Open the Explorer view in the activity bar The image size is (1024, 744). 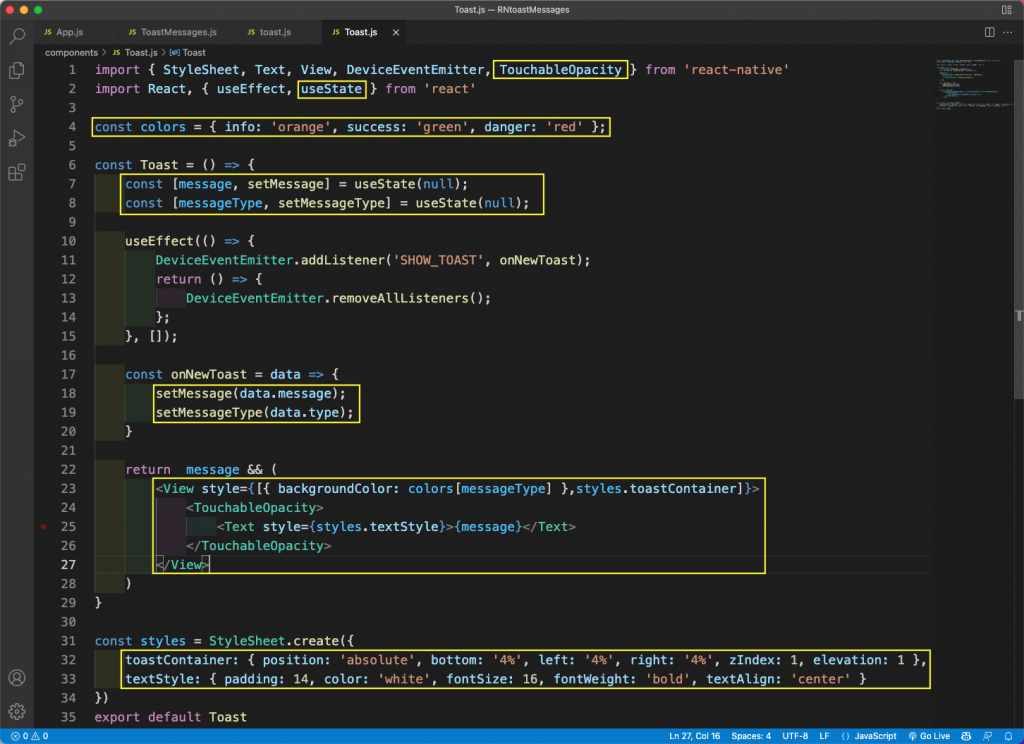(17, 71)
